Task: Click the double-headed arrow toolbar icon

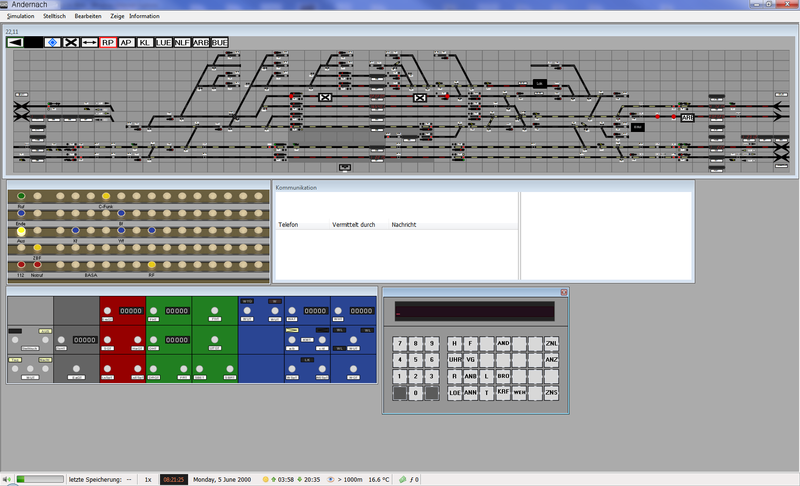Action: (x=89, y=43)
